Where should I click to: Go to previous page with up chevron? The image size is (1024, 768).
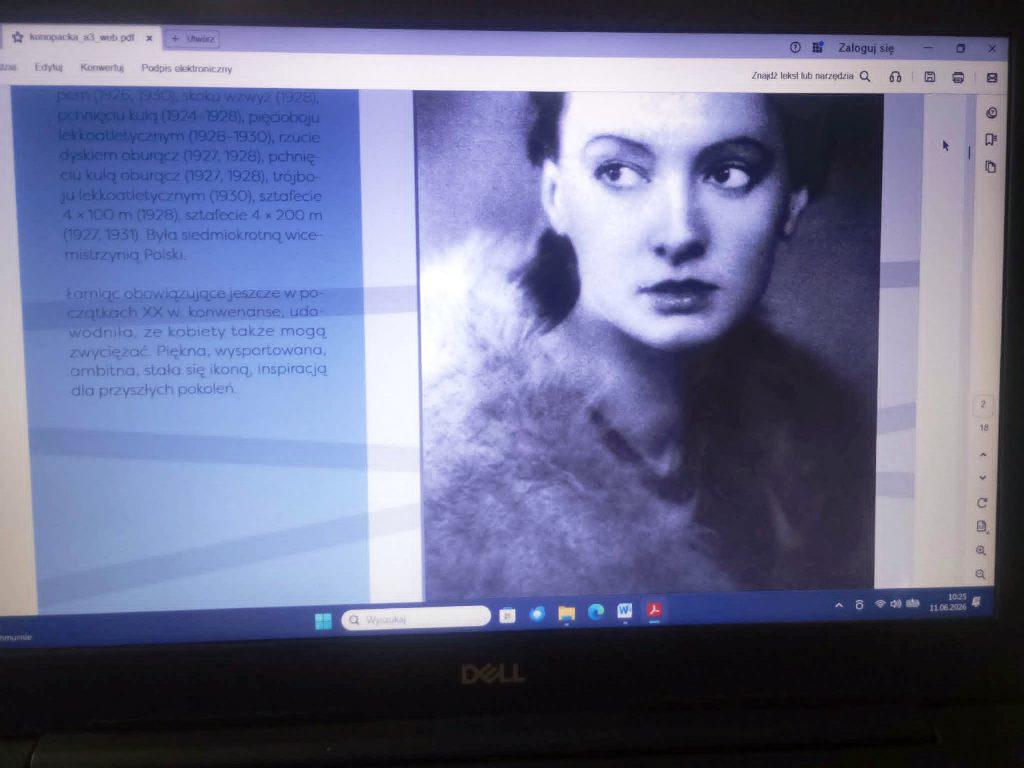pos(983,455)
